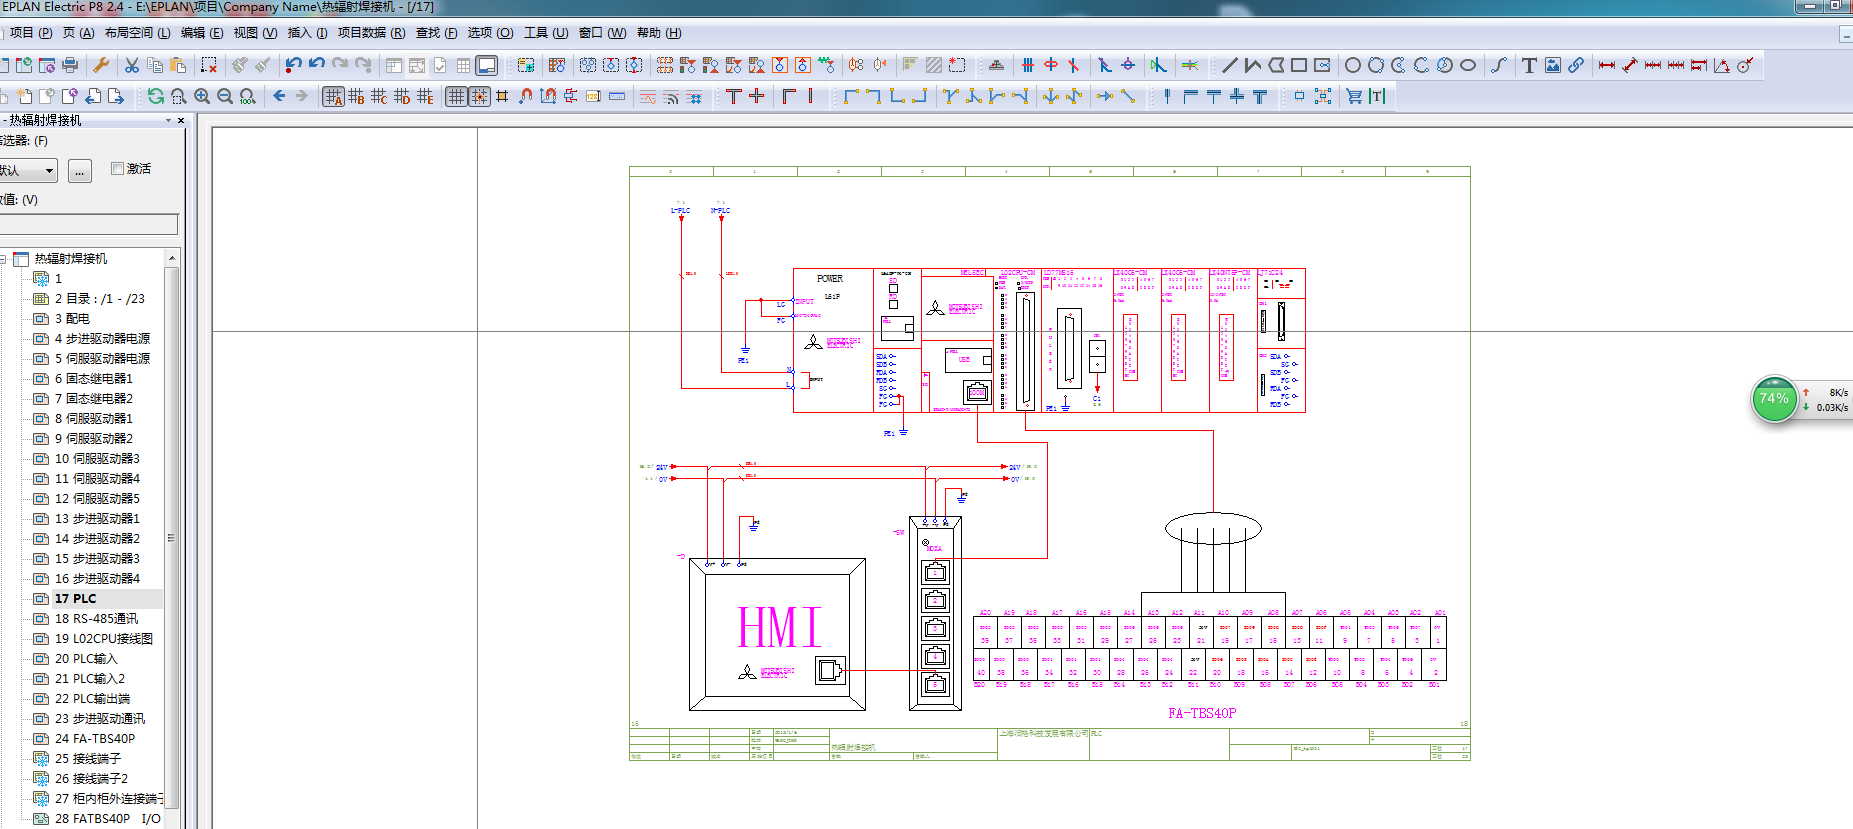
Task: Click the Insert Image icon
Action: (1552, 66)
